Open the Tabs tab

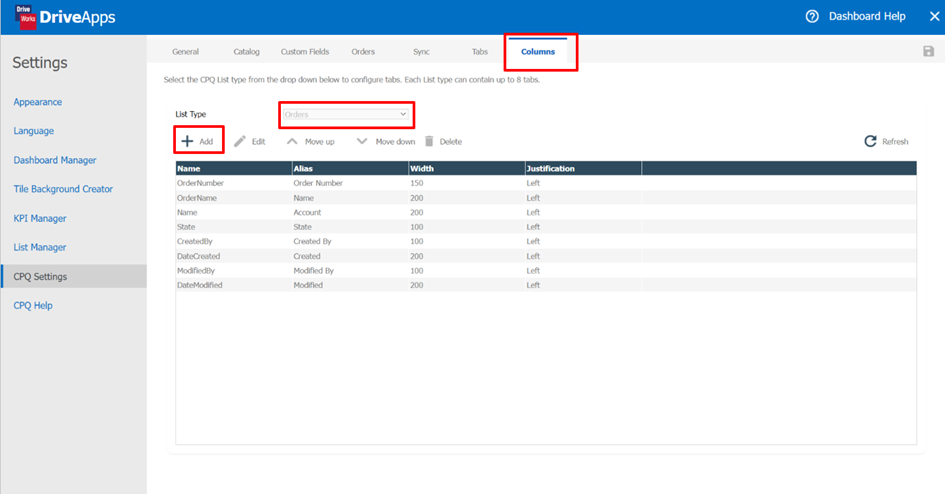point(480,52)
